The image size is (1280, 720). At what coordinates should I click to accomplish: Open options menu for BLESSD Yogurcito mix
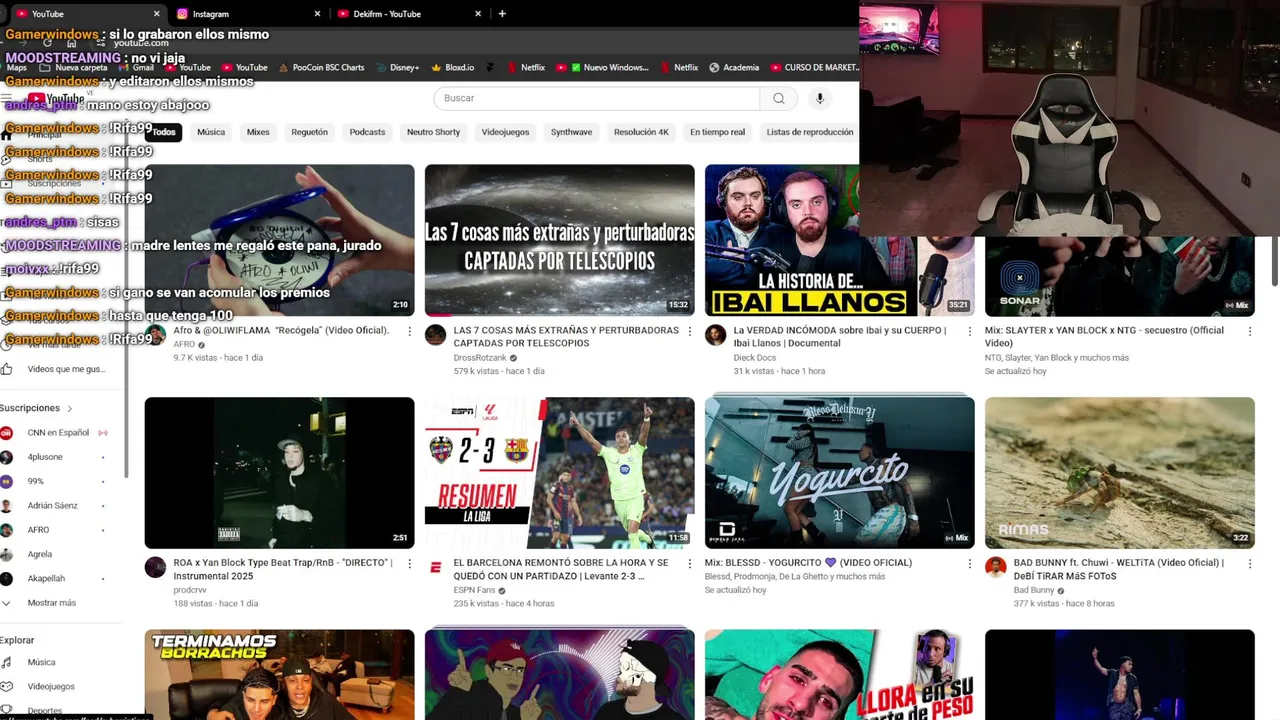click(969, 563)
